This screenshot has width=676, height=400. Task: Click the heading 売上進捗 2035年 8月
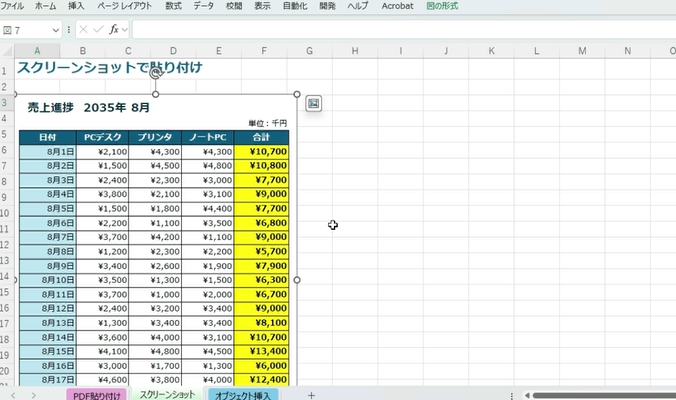click(x=88, y=107)
